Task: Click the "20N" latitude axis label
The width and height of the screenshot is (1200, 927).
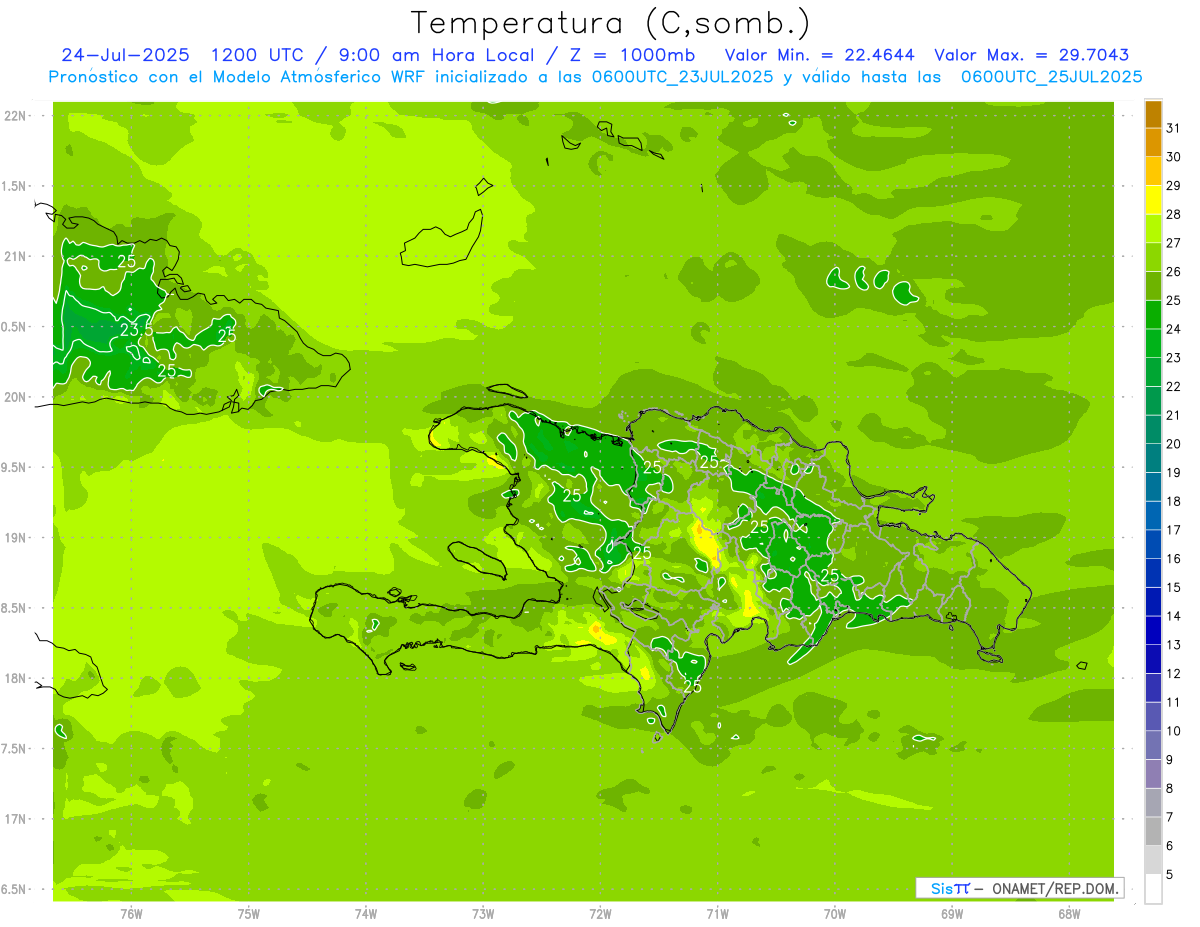Action: pyautogui.click(x=16, y=397)
